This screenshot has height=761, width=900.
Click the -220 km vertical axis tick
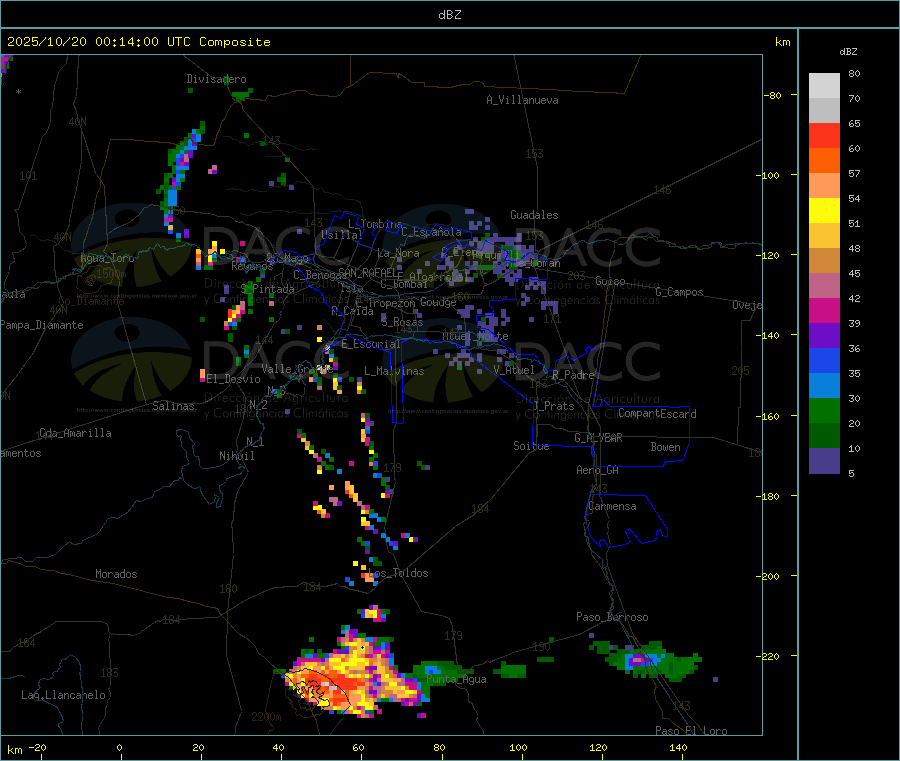(x=770, y=656)
